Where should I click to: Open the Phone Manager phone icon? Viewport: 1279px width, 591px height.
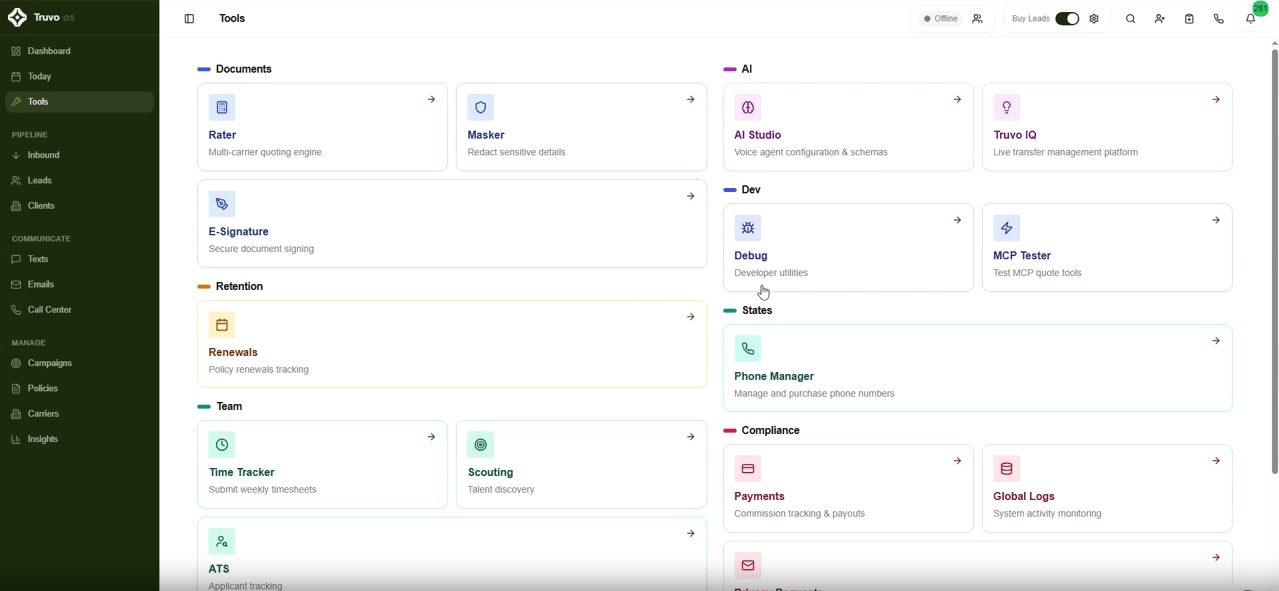(x=748, y=349)
